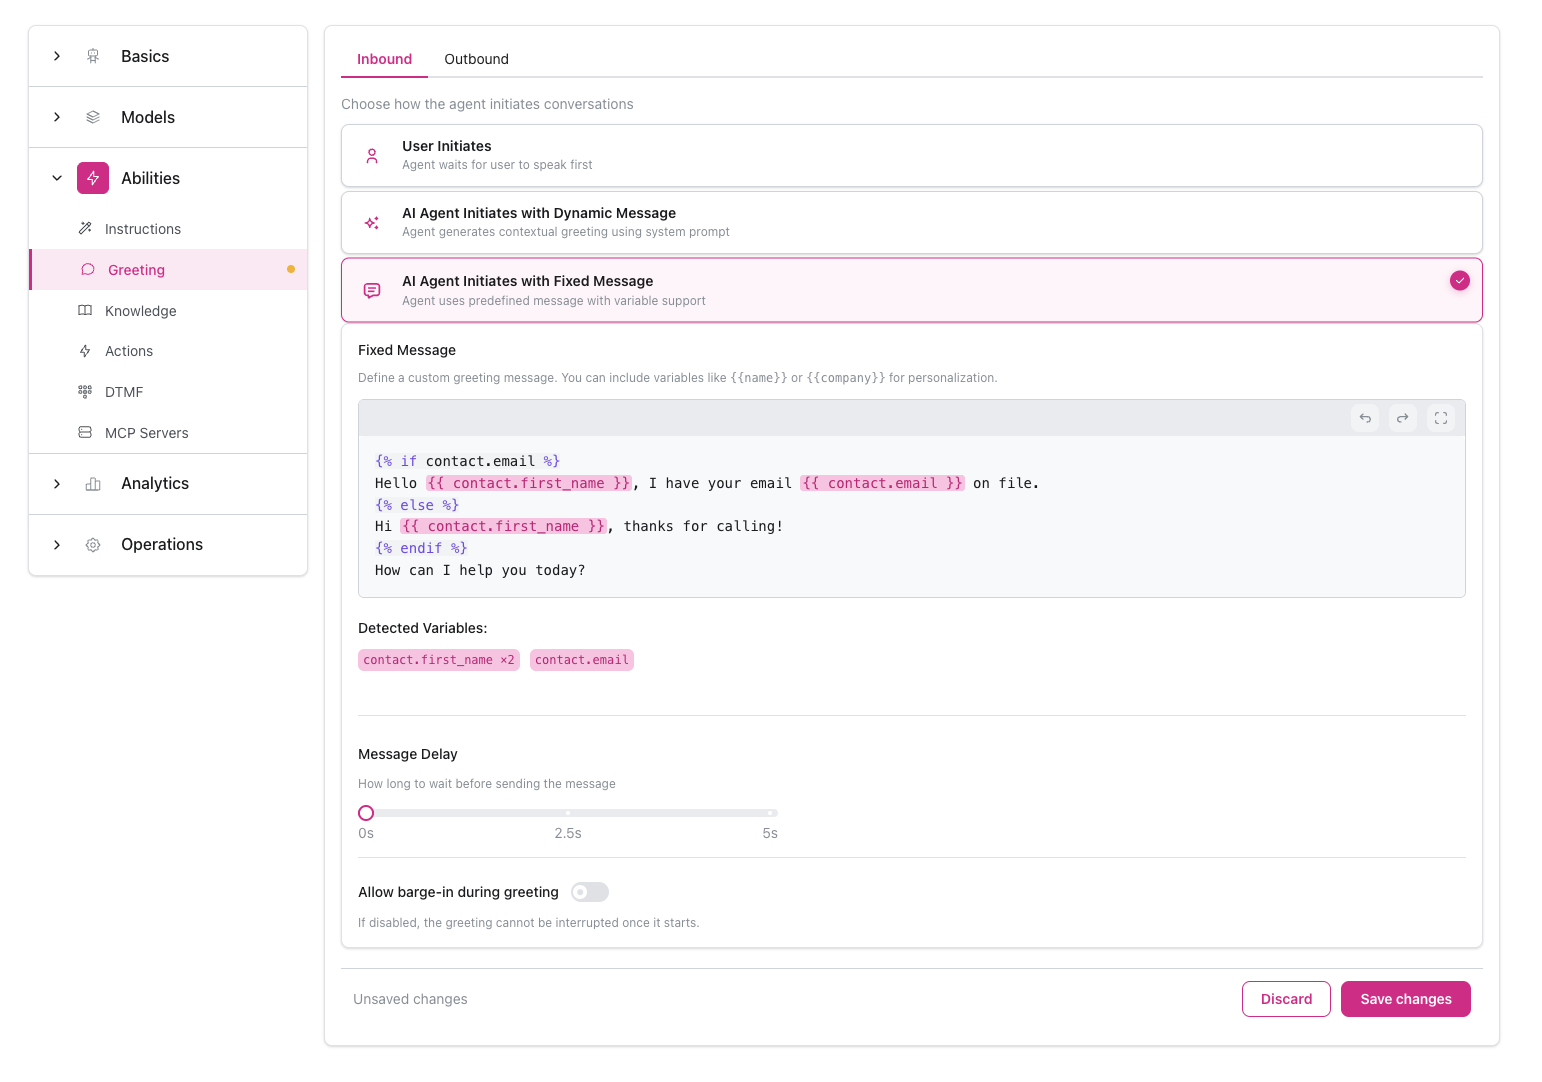Screen dimensions: 1542x1082
Task: Open the Inbound tab
Action: pos(384,59)
